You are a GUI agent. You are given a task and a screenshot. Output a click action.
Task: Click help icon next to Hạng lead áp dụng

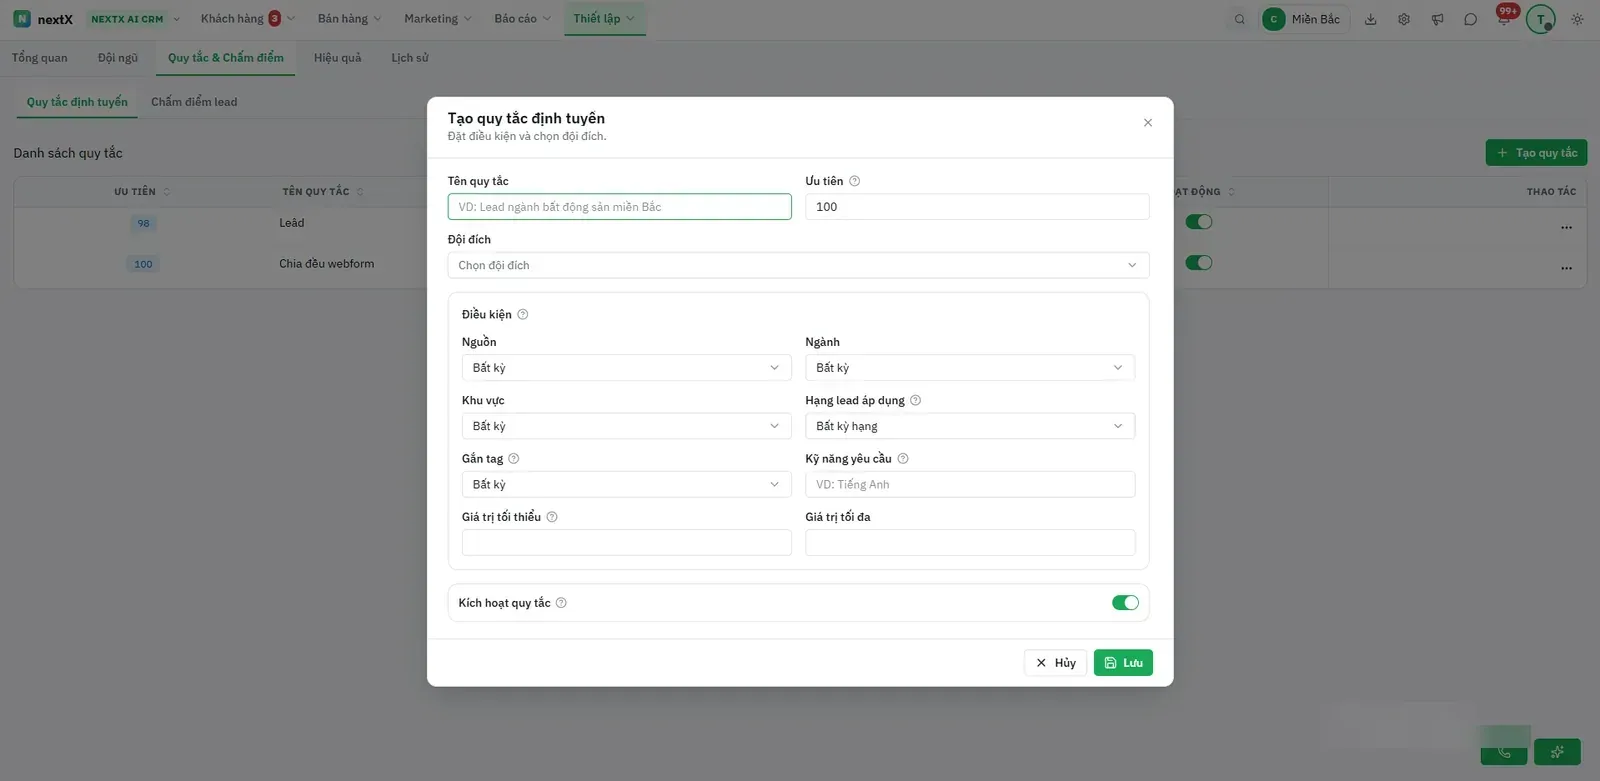[x=916, y=400]
